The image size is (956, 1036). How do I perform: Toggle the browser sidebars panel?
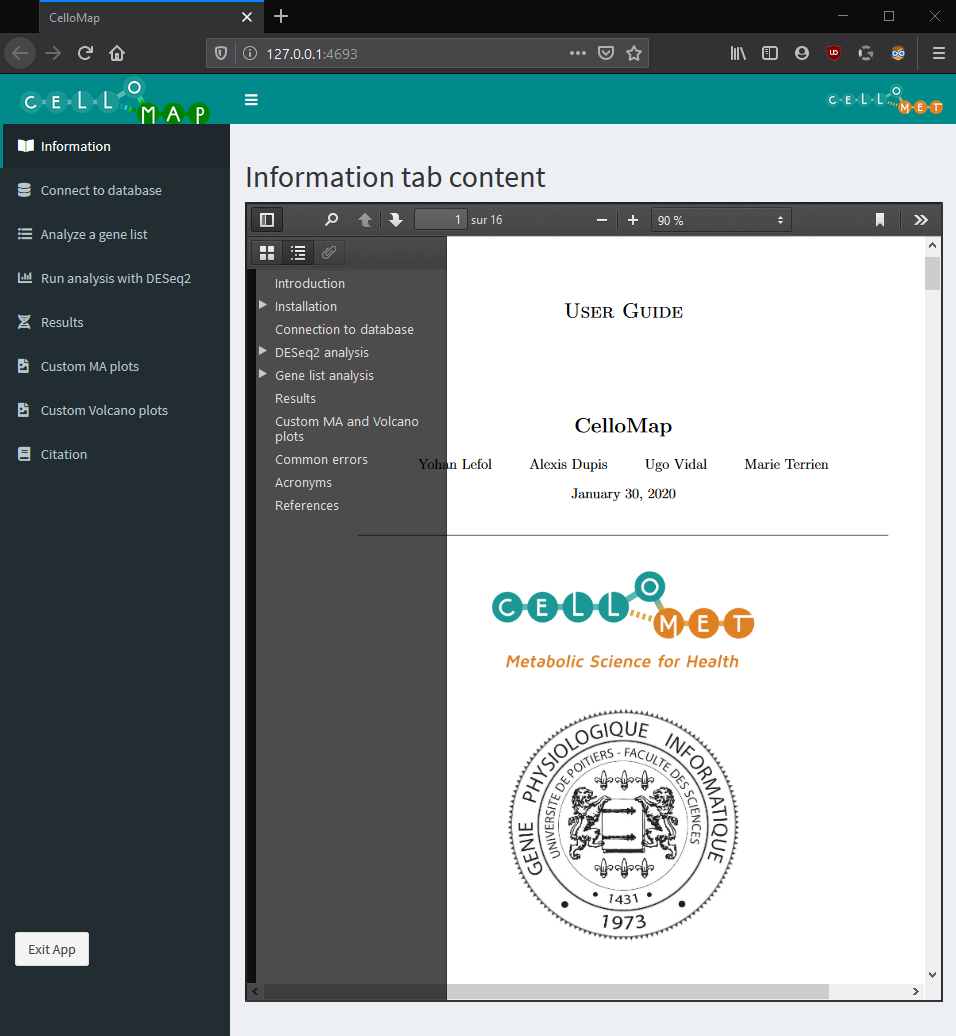(770, 54)
